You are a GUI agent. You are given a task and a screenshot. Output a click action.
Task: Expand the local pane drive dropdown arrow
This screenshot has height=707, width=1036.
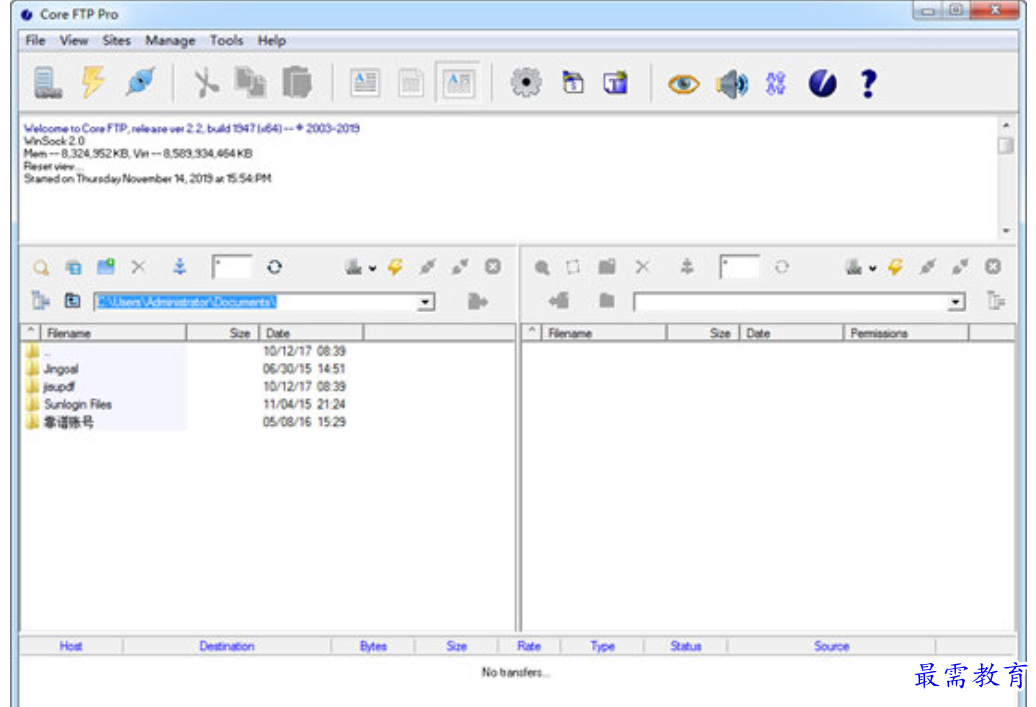point(373,268)
